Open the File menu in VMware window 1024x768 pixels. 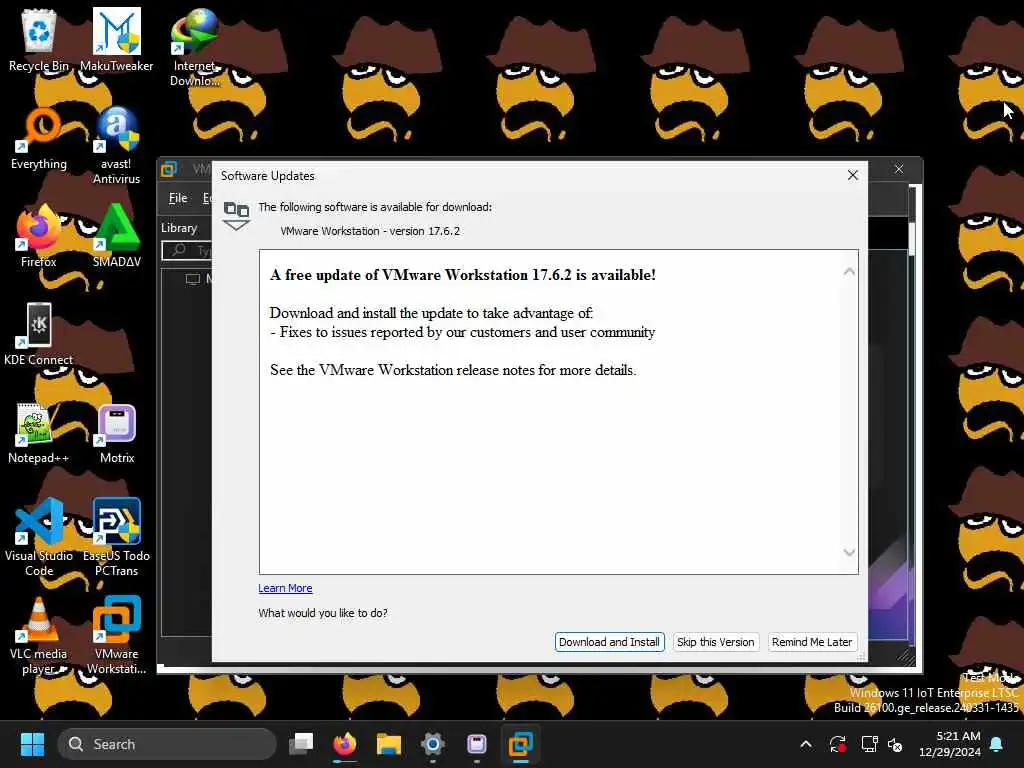178,198
